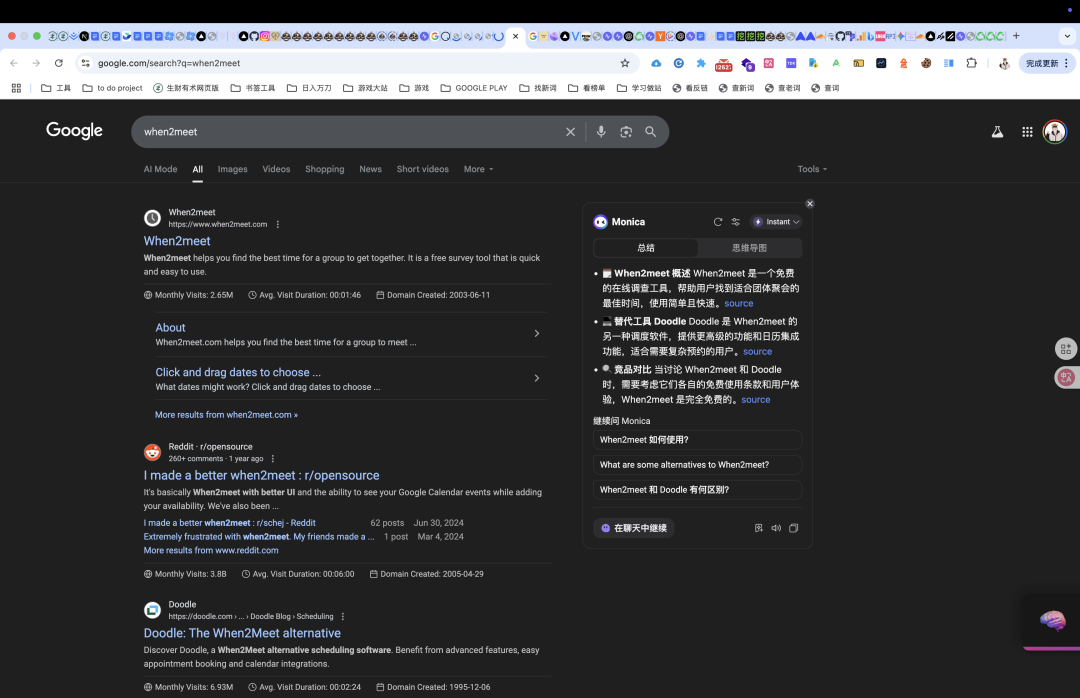Open the Google apps grid
Screen dimensions: 1080x698
[1027, 132]
